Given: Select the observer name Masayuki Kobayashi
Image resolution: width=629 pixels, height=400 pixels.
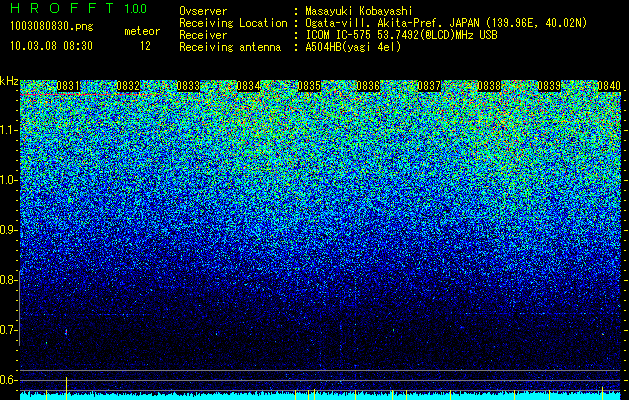Looking at the screenshot, I should [x=359, y=12].
